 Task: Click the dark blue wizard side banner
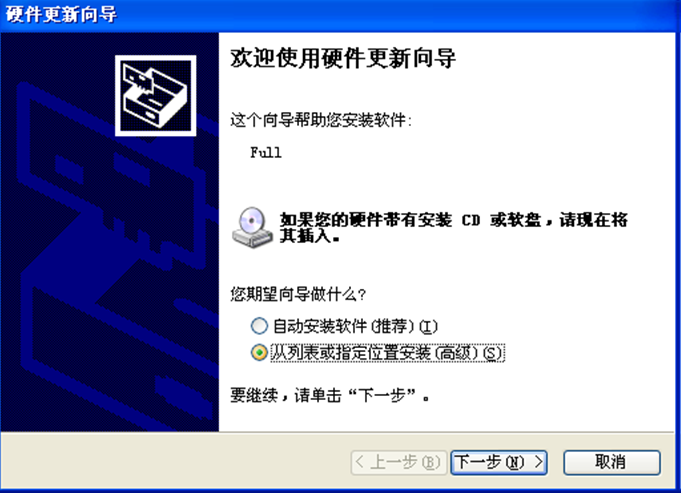tap(109, 232)
